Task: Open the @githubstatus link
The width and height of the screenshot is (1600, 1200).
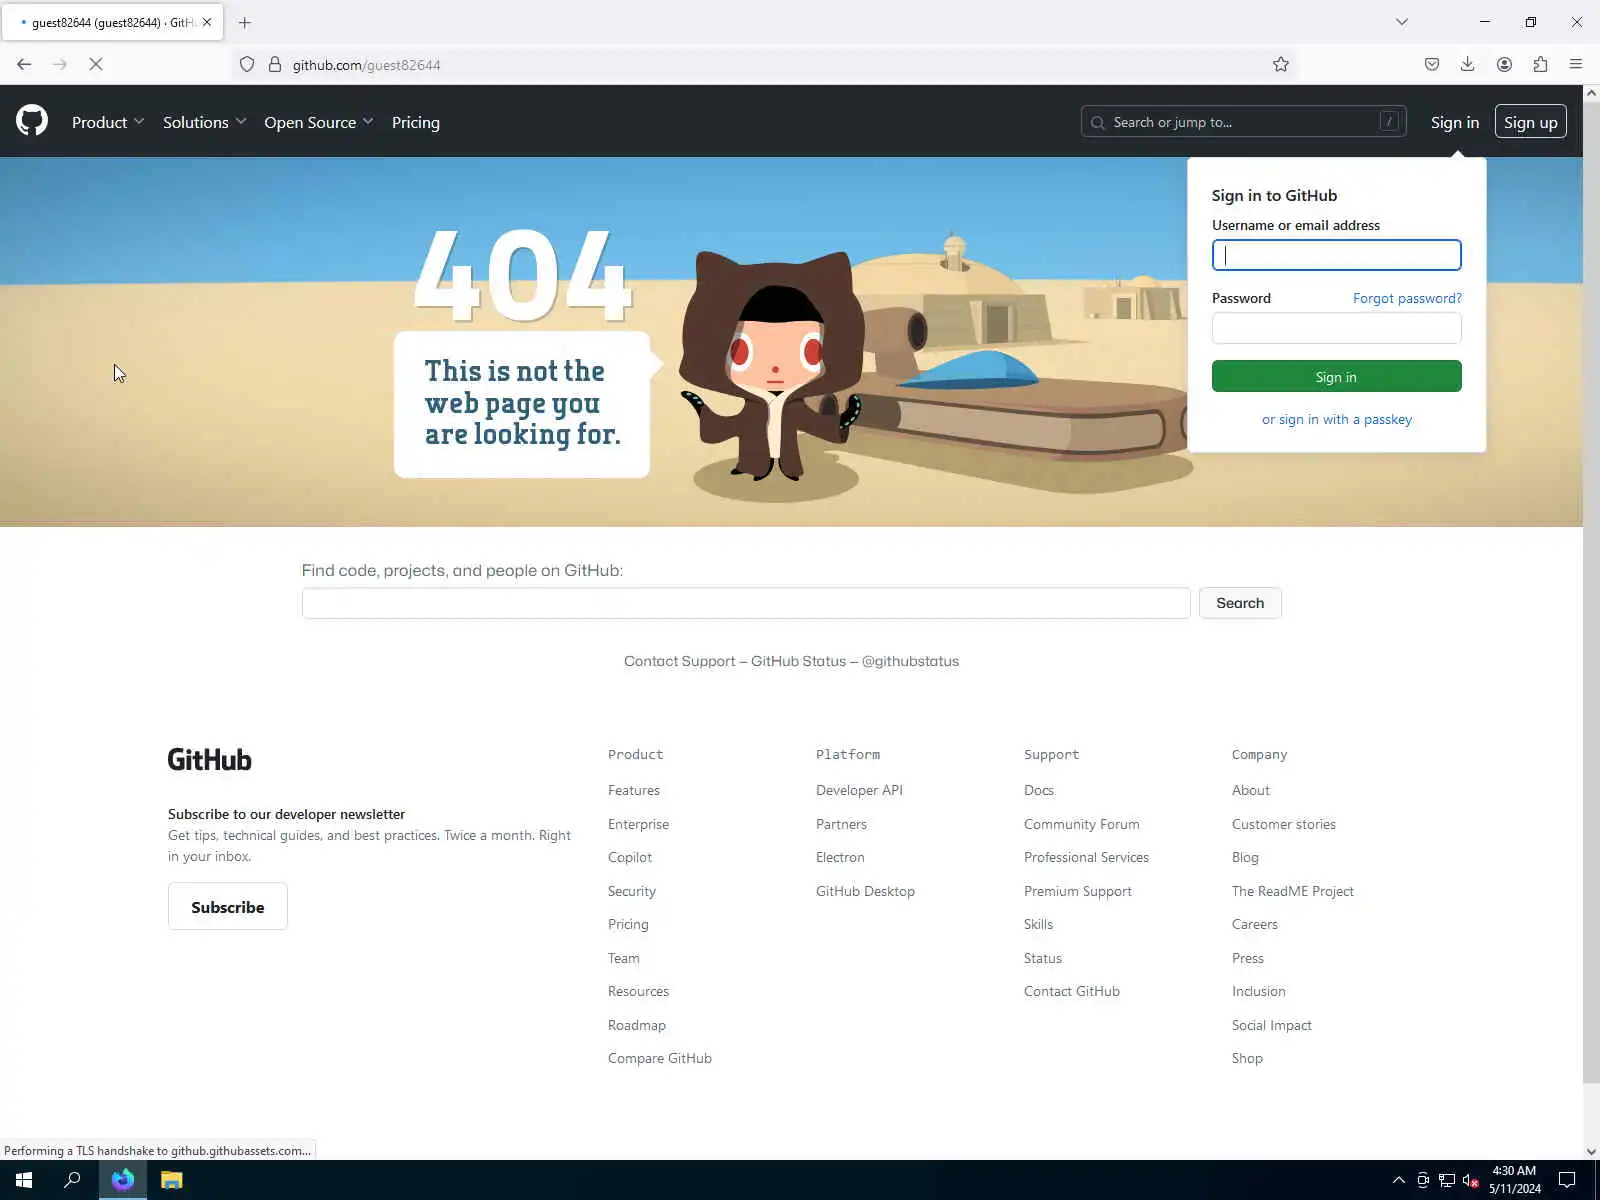Action: coord(910,661)
